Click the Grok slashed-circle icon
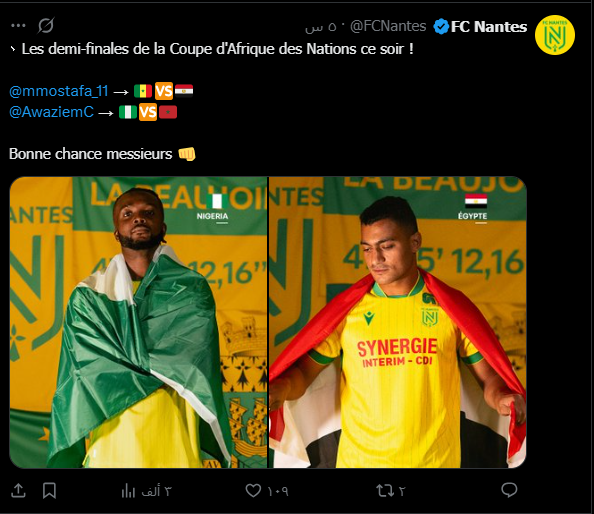594x514 pixels. pos(46,25)
